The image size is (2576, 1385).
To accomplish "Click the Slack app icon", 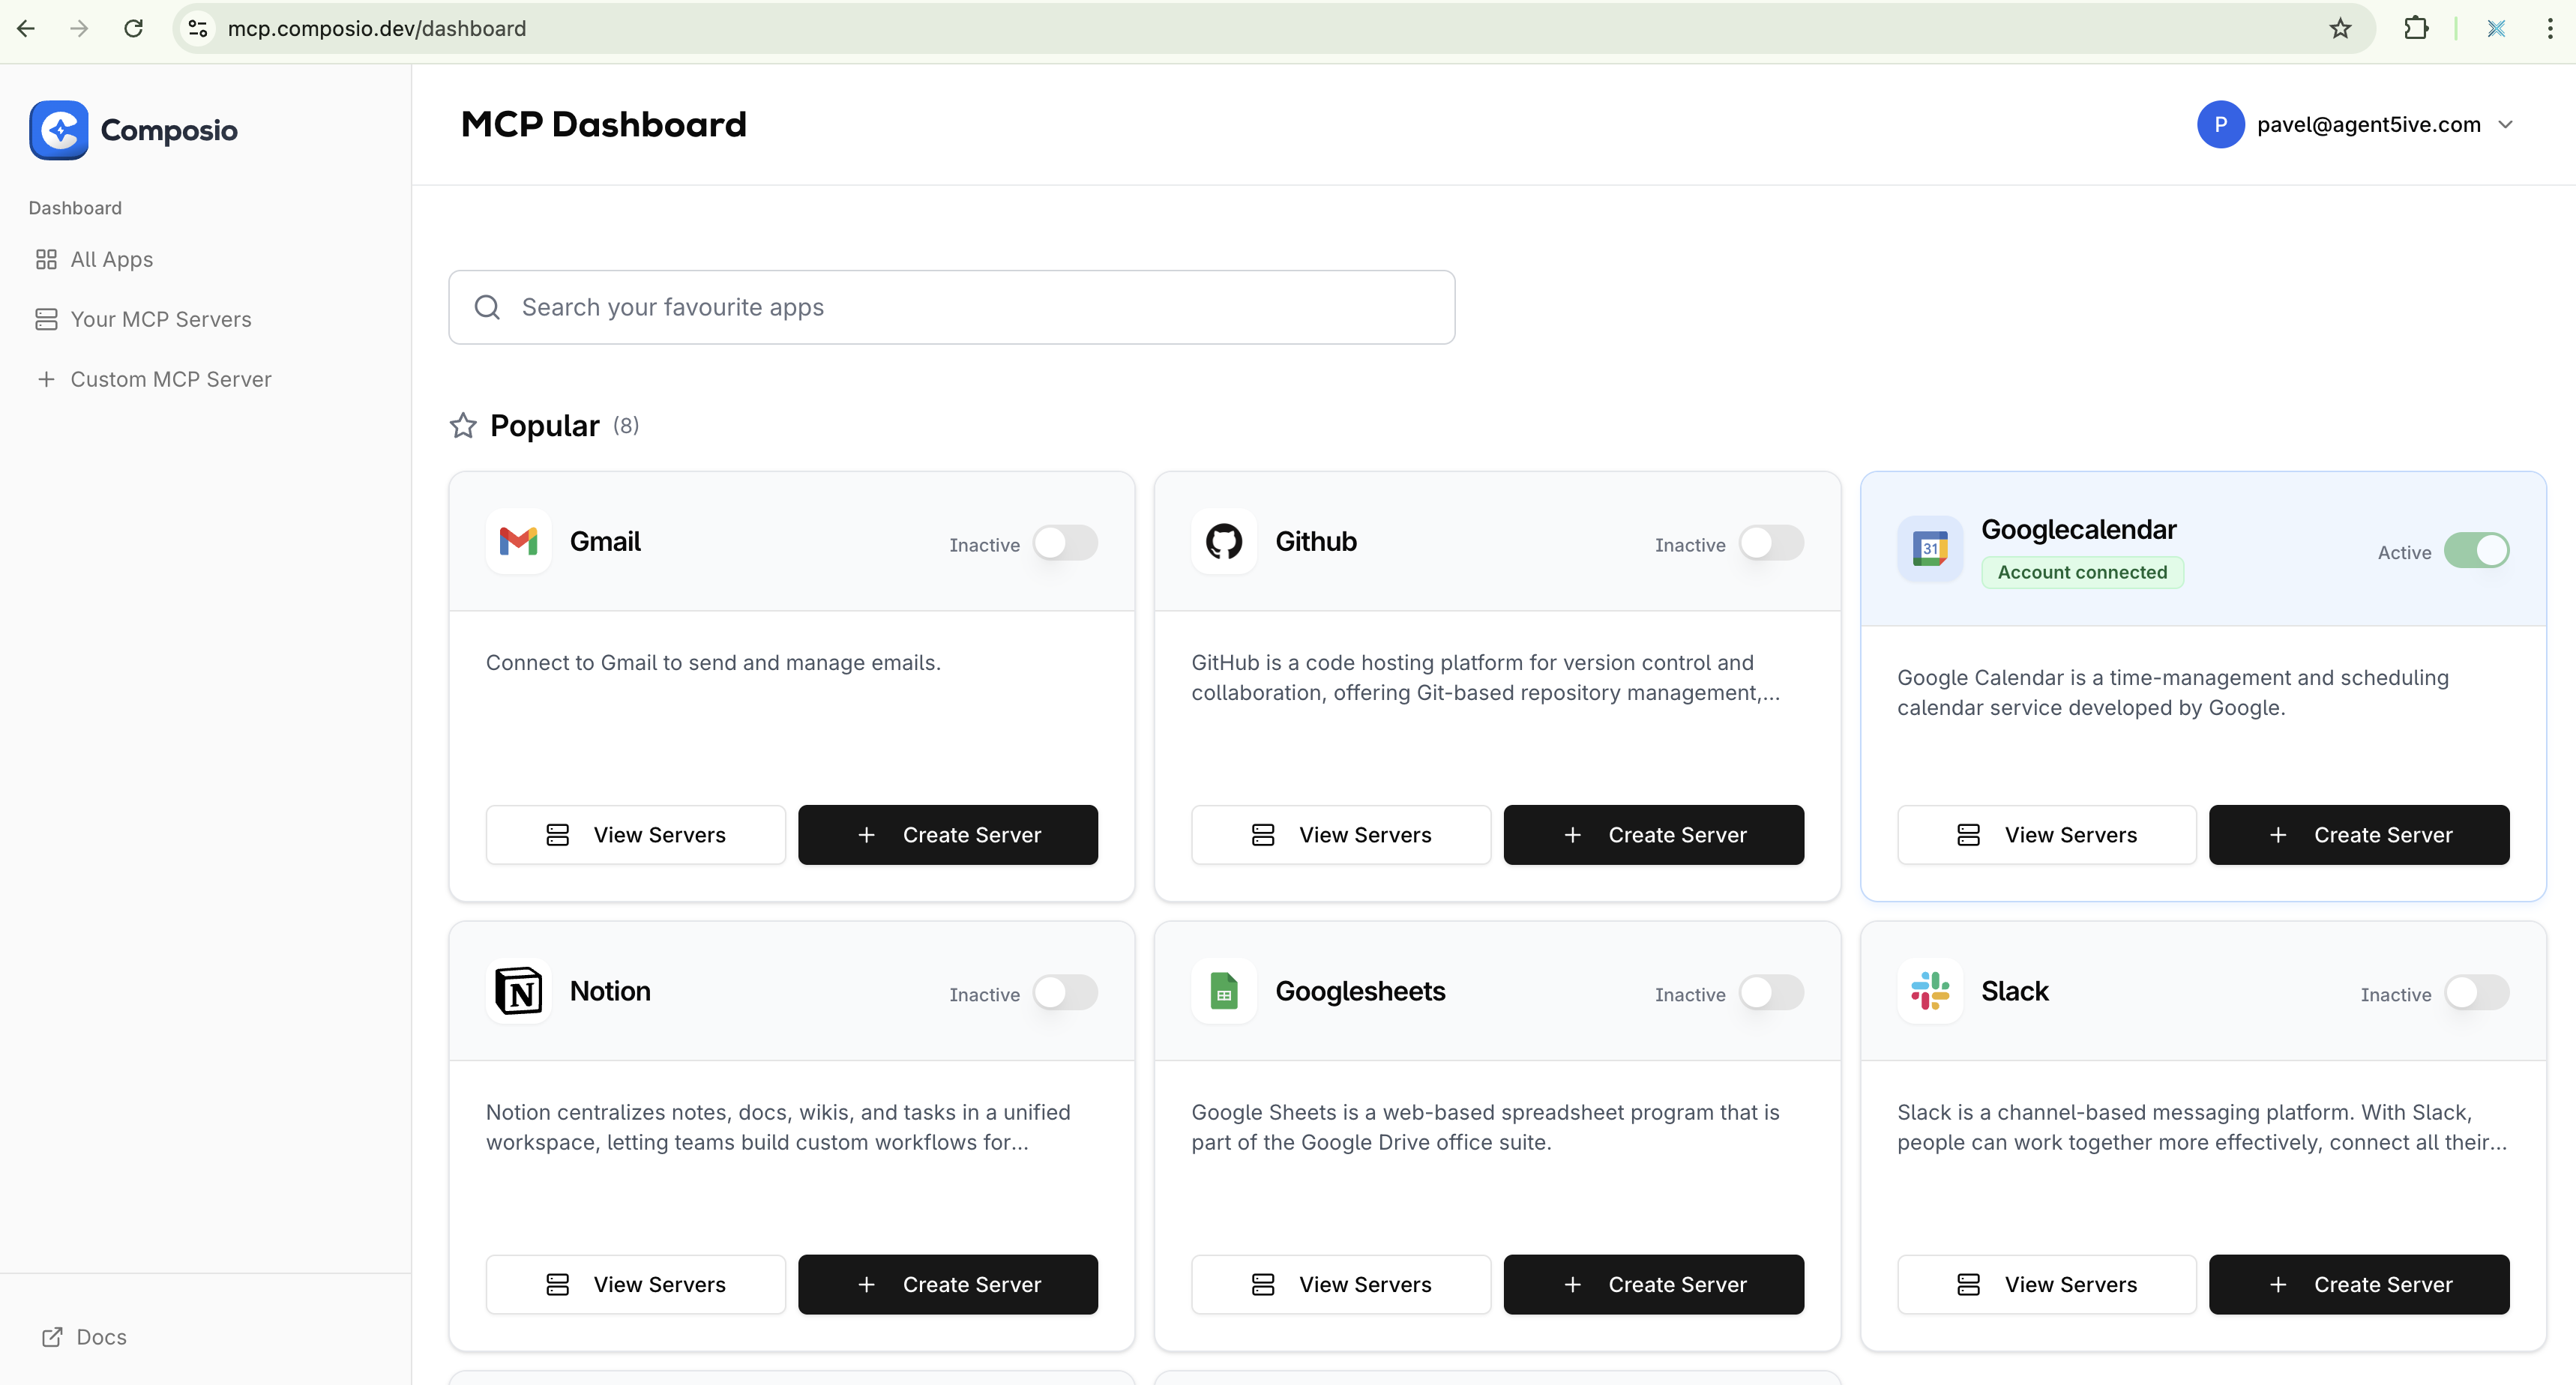I will tap(1929, 991).
